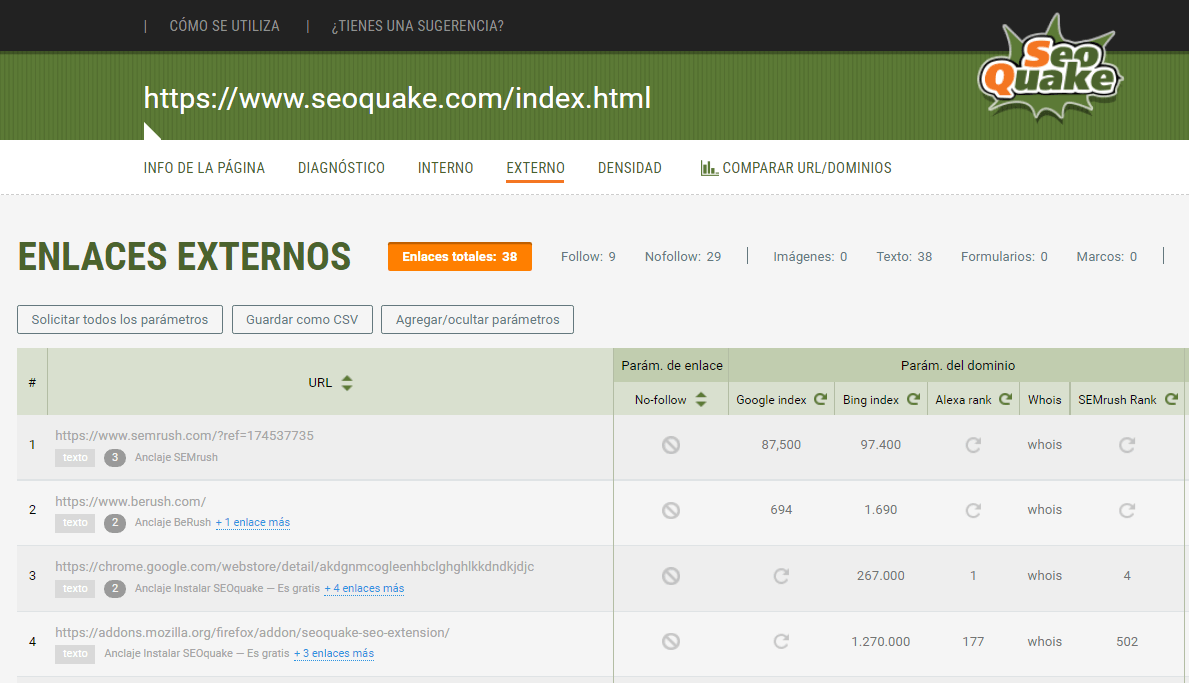This screenshot has height=683, width=1189.
Task: Refresh the Bing index column data
Action: [x=912, y=398]
